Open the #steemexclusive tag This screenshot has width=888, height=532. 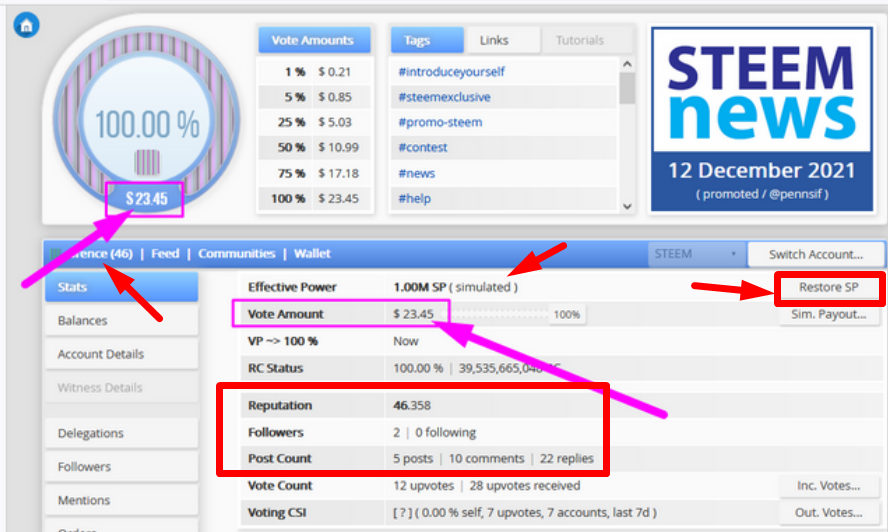pos(444,97)
